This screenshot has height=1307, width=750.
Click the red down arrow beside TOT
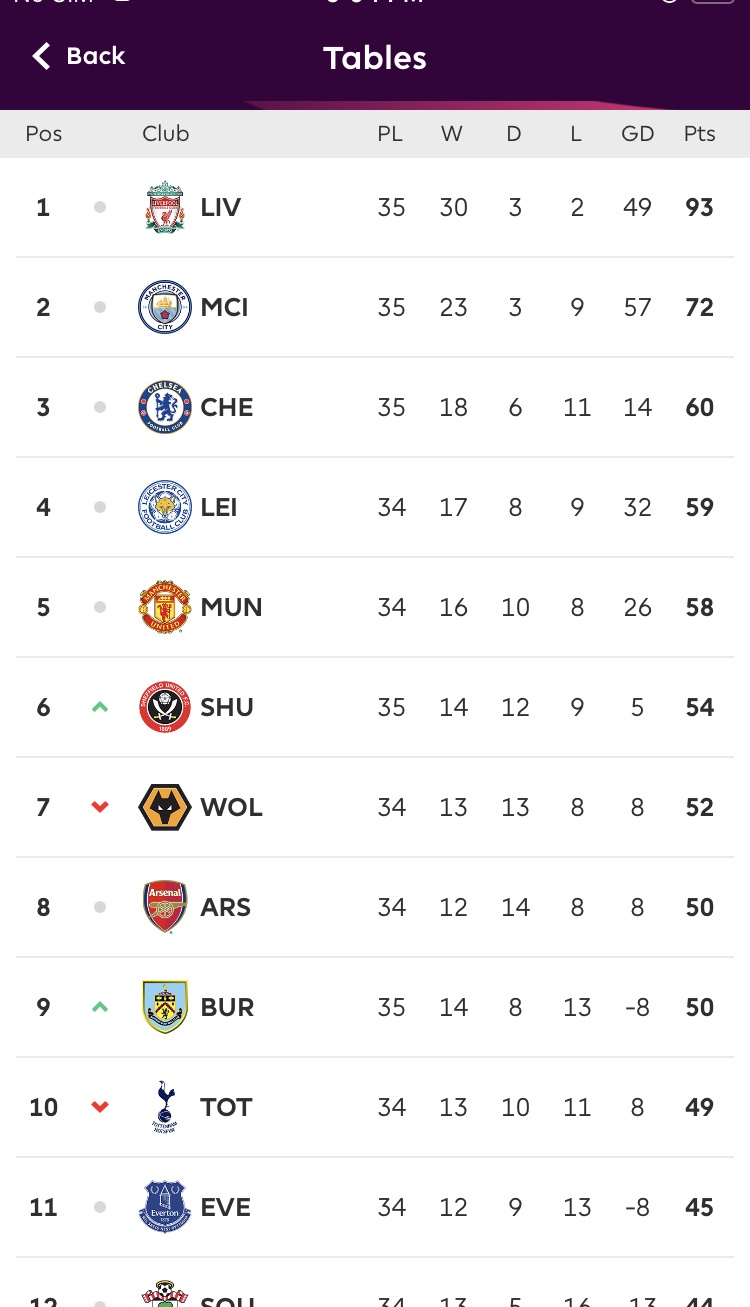[x=100, y=1107]
